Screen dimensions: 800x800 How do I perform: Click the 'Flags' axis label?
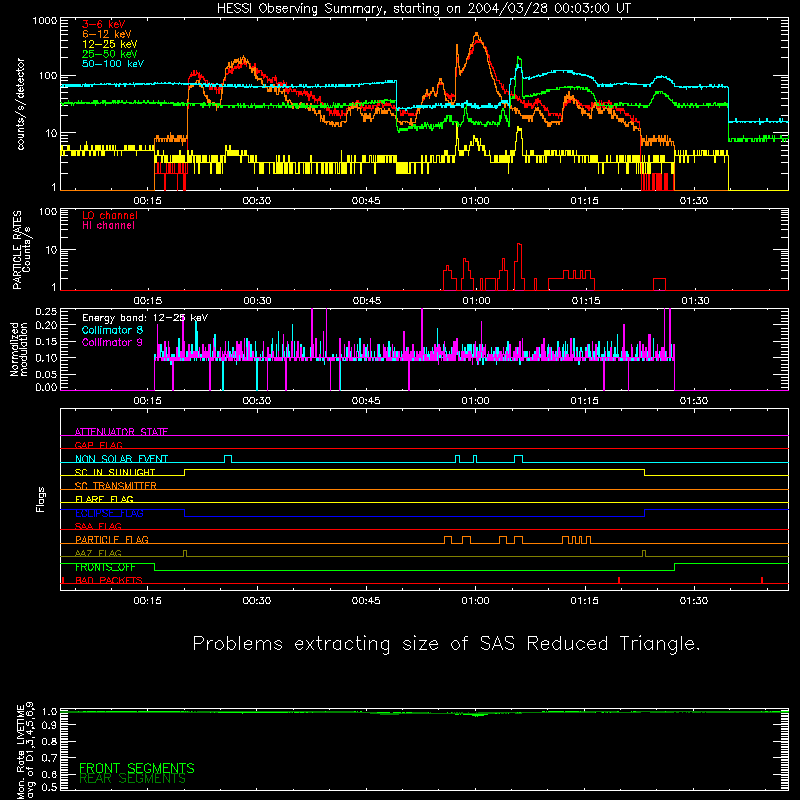(41, 499)
